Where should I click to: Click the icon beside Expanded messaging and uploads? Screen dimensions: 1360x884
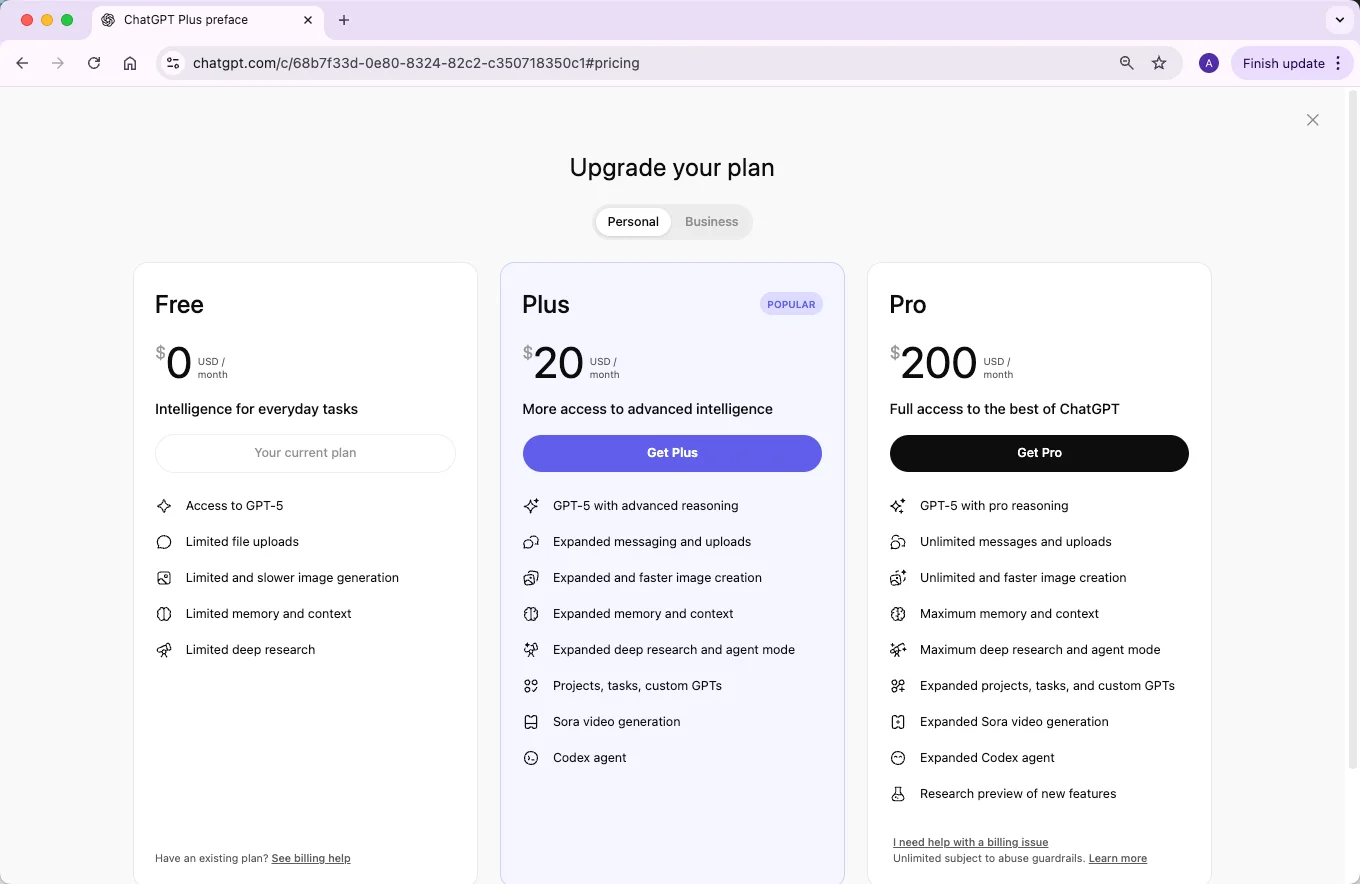[531, 542]
